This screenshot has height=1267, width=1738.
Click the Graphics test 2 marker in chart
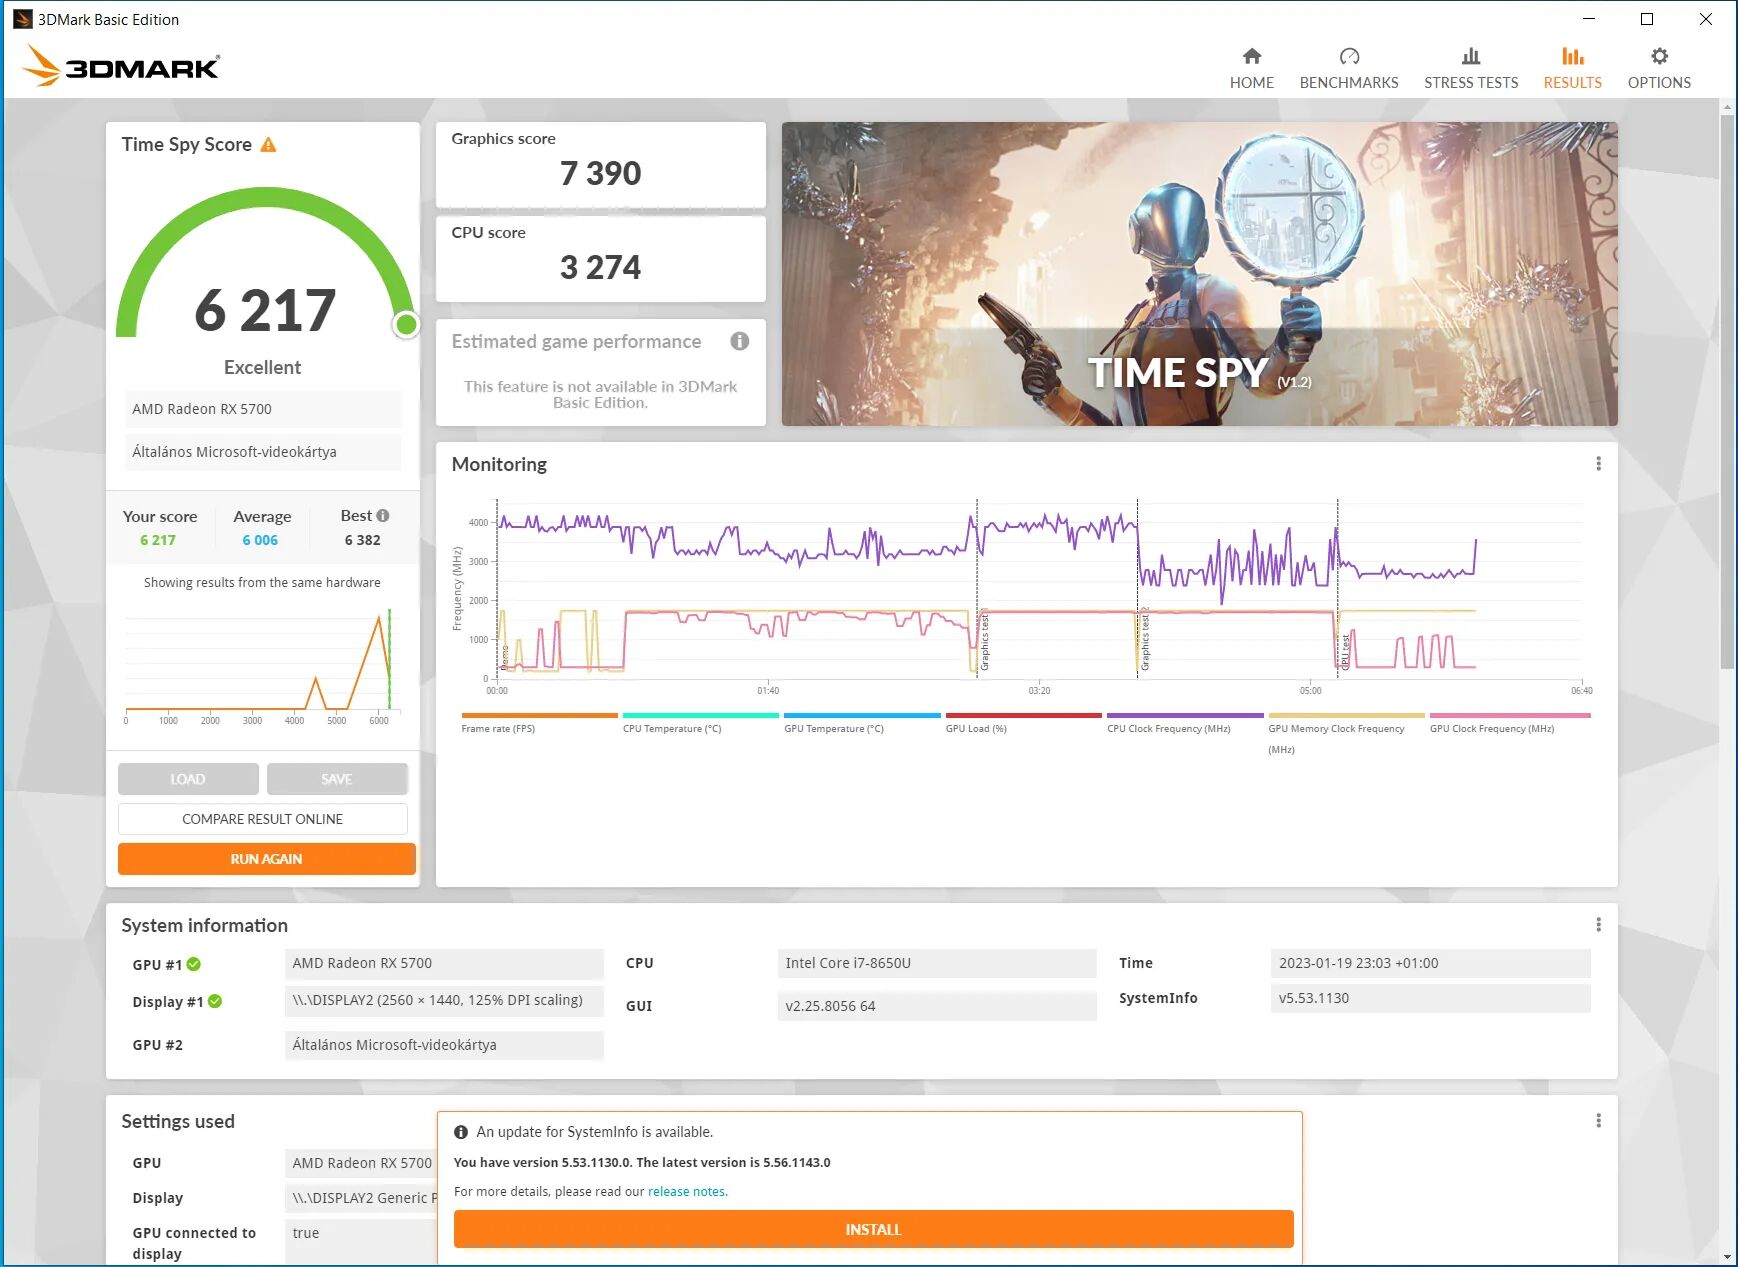point(1145,640)
